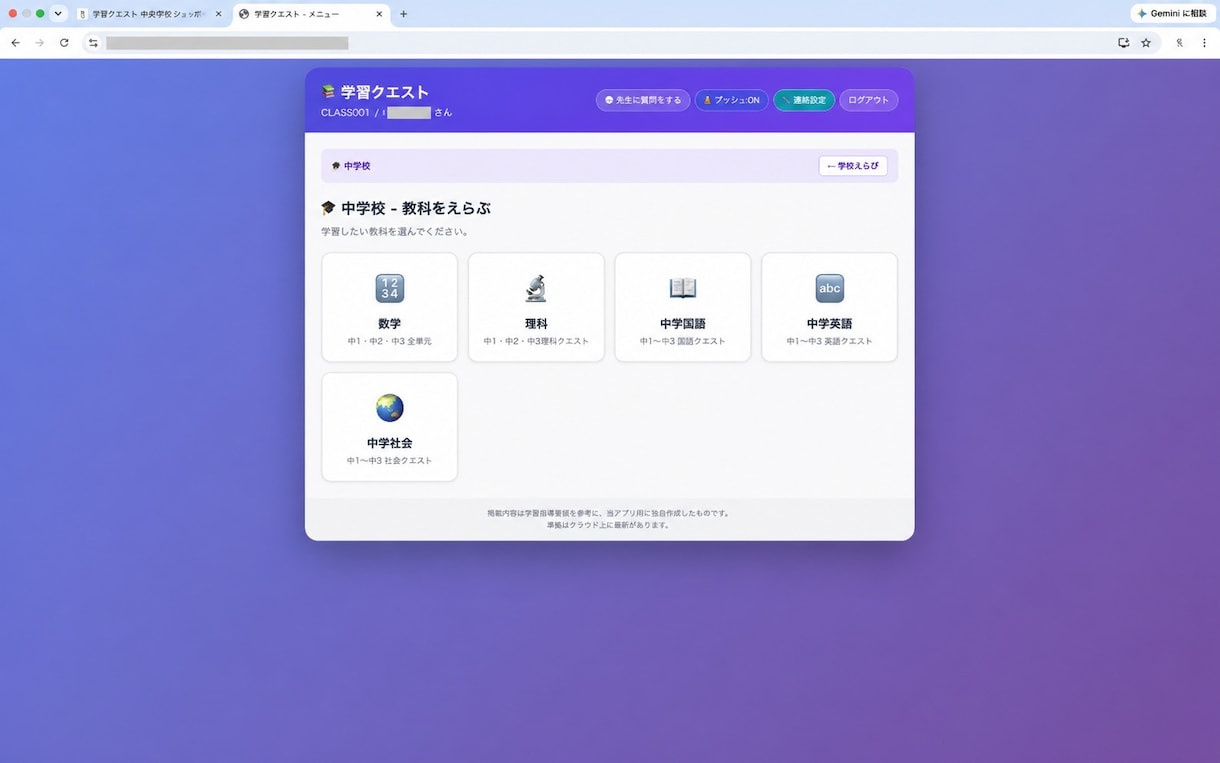Close the 学習クエスト - メニュー tab
1220x763 pixels.
pos(380,14)
